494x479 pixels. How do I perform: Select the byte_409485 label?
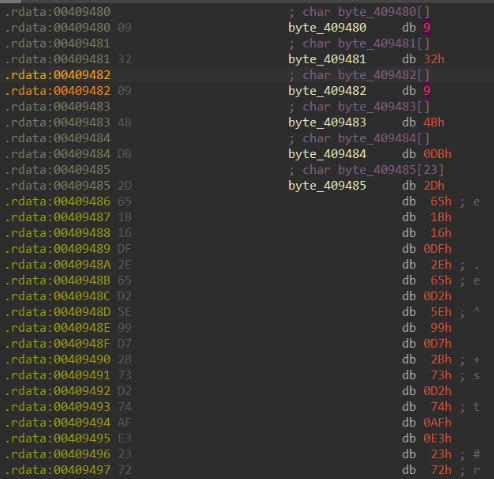coord(327,186)
